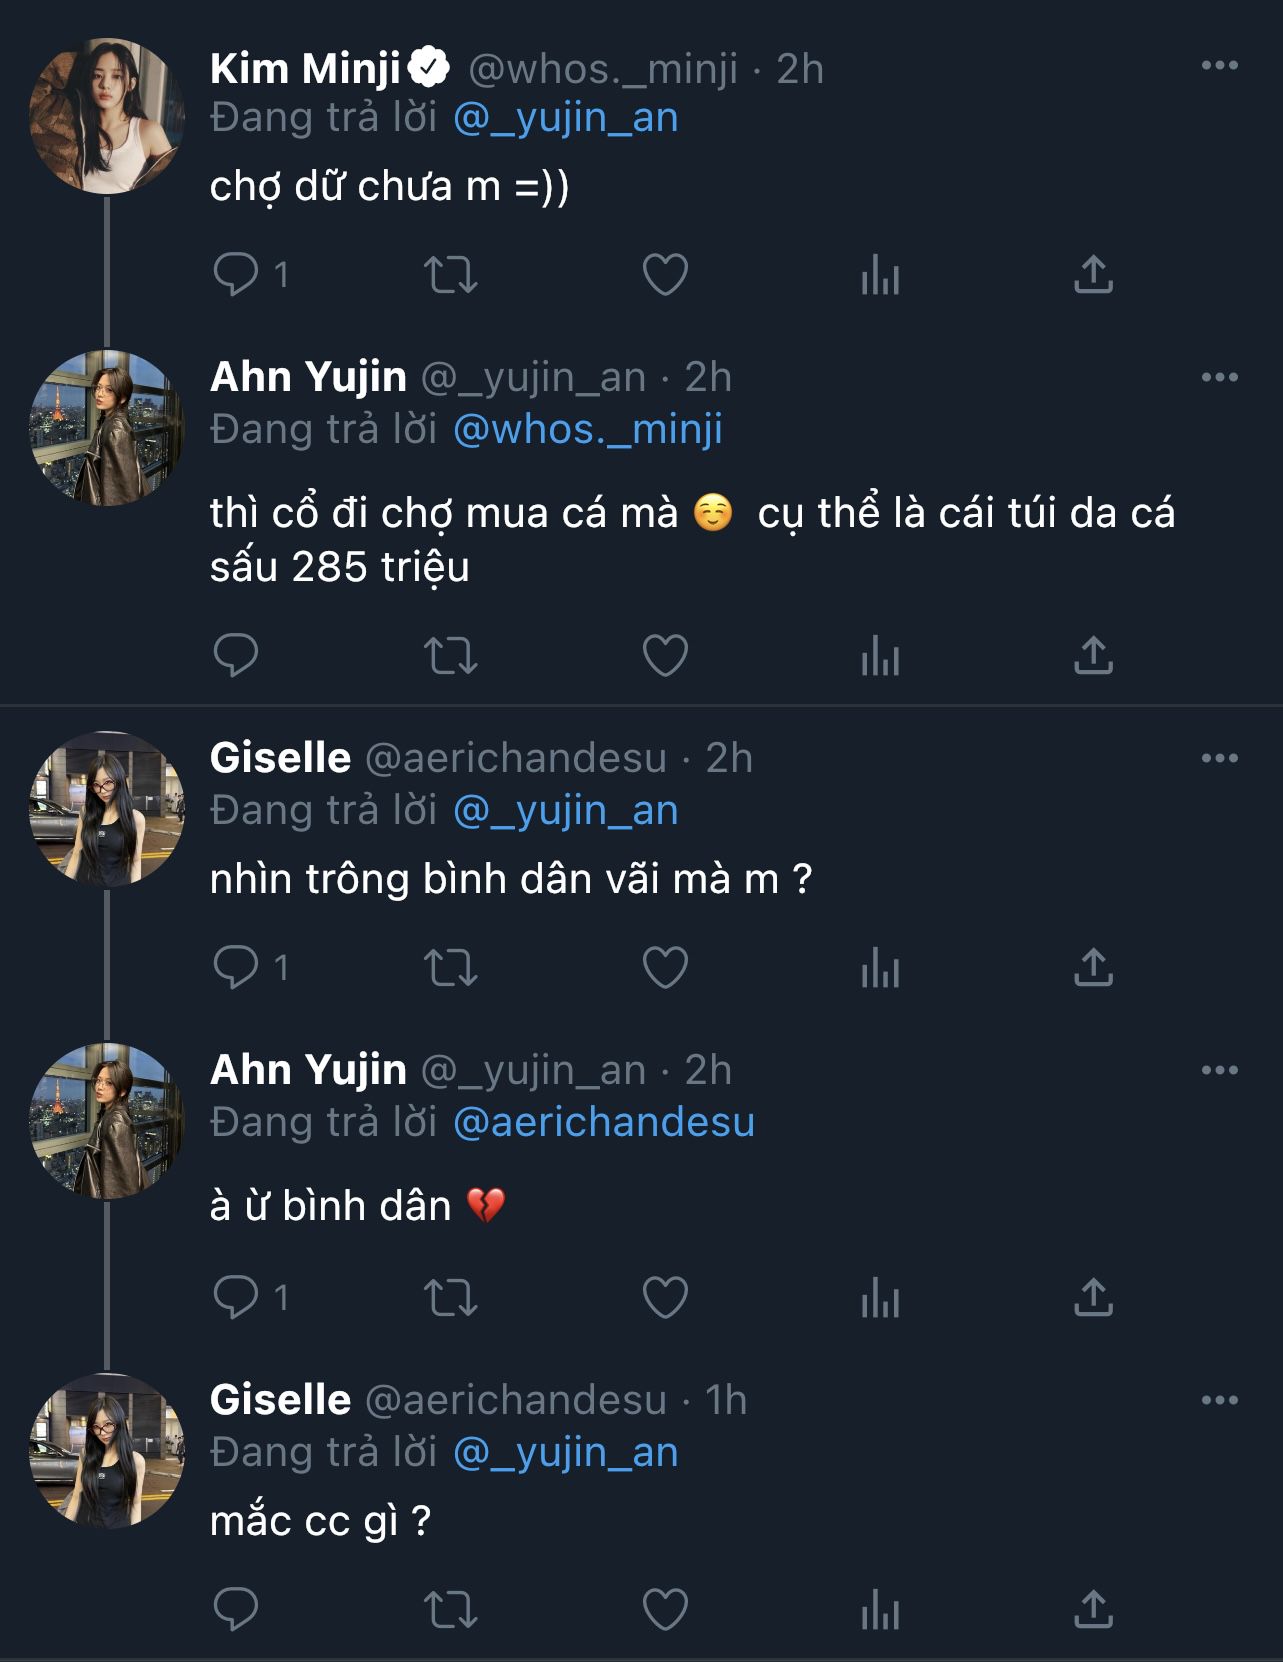This screenshot has height=1662, width=1283.
Task: Share Giselle's "nhìn trông bình dân" tweet
Action: tap(1093, 968)
